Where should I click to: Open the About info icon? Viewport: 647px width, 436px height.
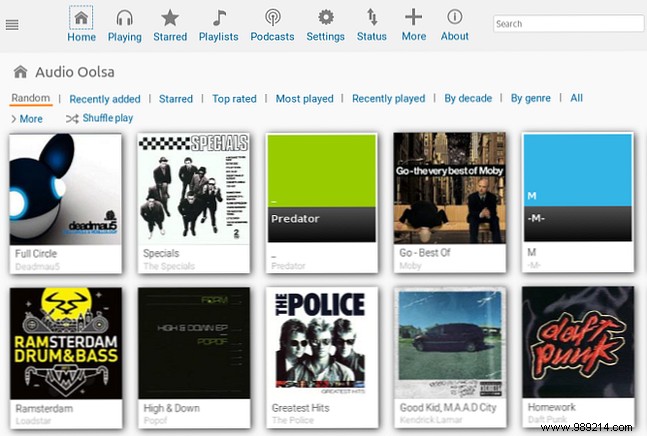454,17
